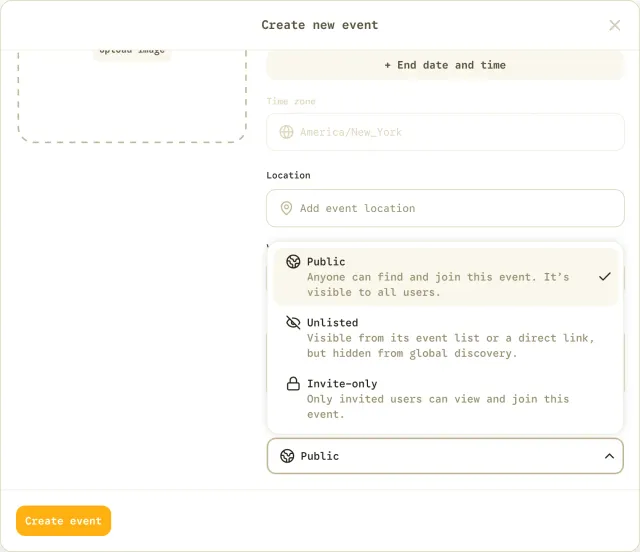Close the Create new event dialog
This screenshot has width=640, height=552.
coord(614,25)
